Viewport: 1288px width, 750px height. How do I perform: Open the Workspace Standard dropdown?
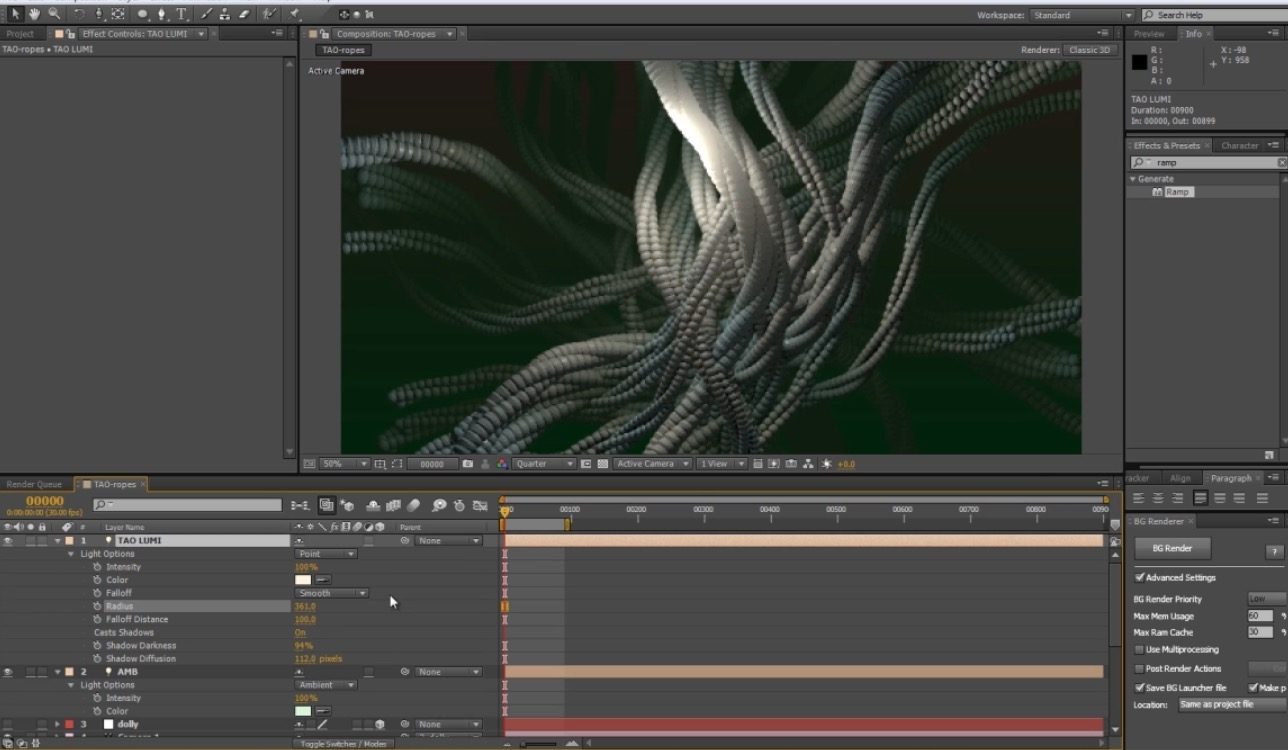click(1083, 15)
